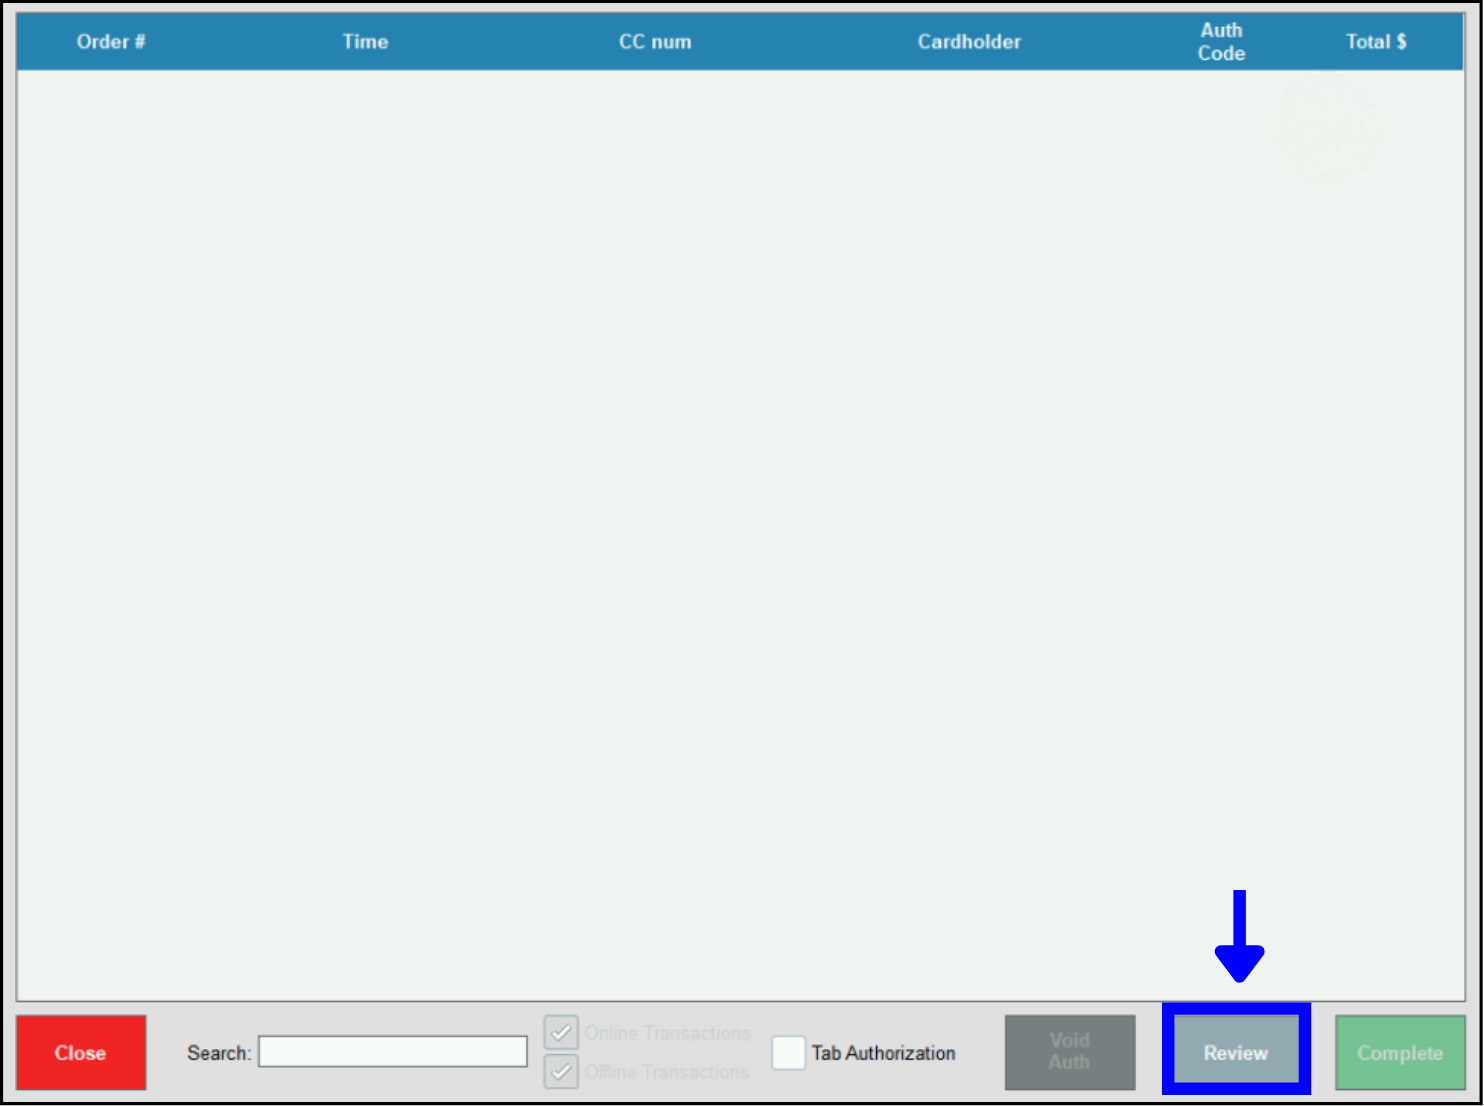Click the Review button
This screenshot has width=1484, height=1106.
click(x=1236, y=1052)
